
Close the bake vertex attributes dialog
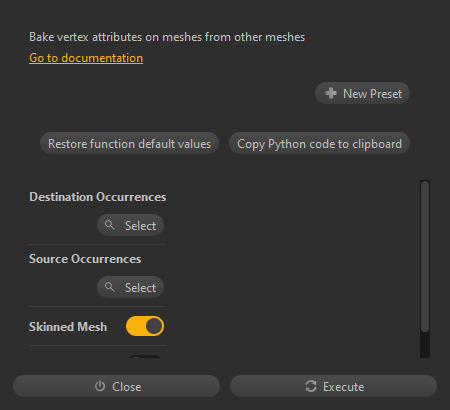pos(116,386)
